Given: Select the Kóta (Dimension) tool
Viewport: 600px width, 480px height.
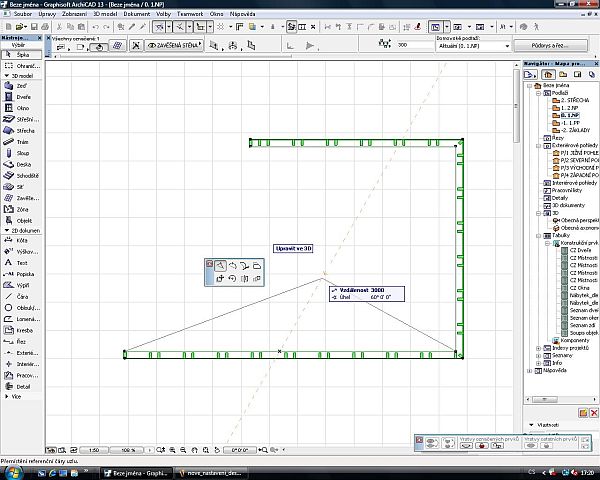Looking at the screenshot, I should pos(21,240).
